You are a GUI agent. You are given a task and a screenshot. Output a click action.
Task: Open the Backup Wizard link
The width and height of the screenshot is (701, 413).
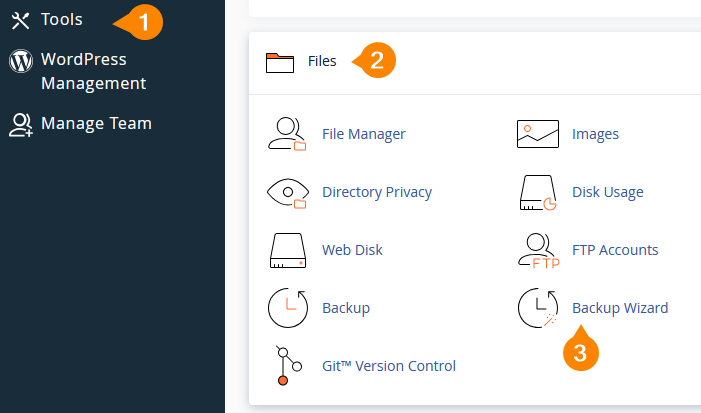pyautogui.click(x=620, y=308)
